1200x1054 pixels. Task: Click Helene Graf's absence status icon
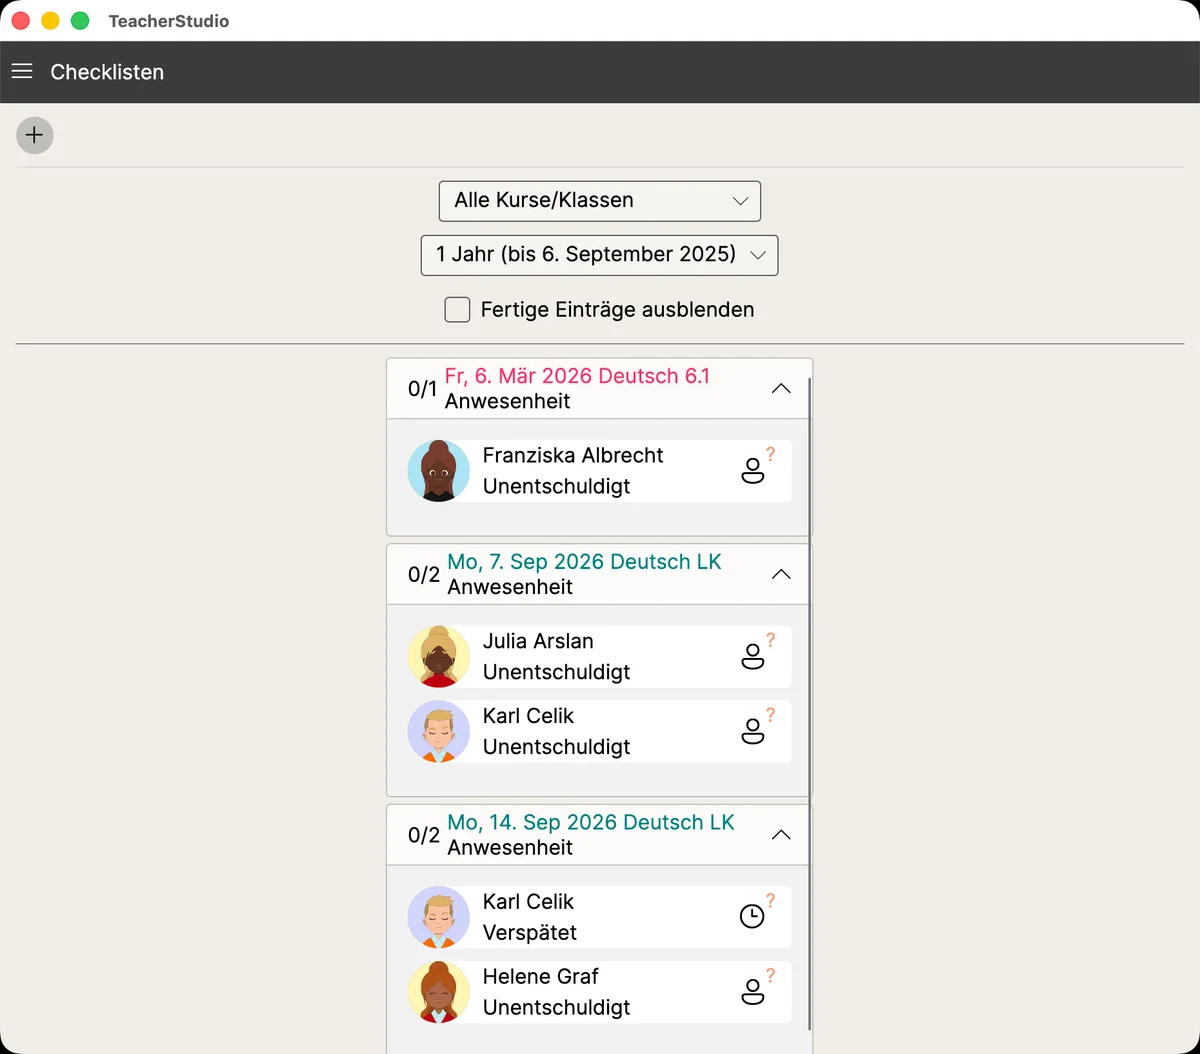tap(754, 991)
